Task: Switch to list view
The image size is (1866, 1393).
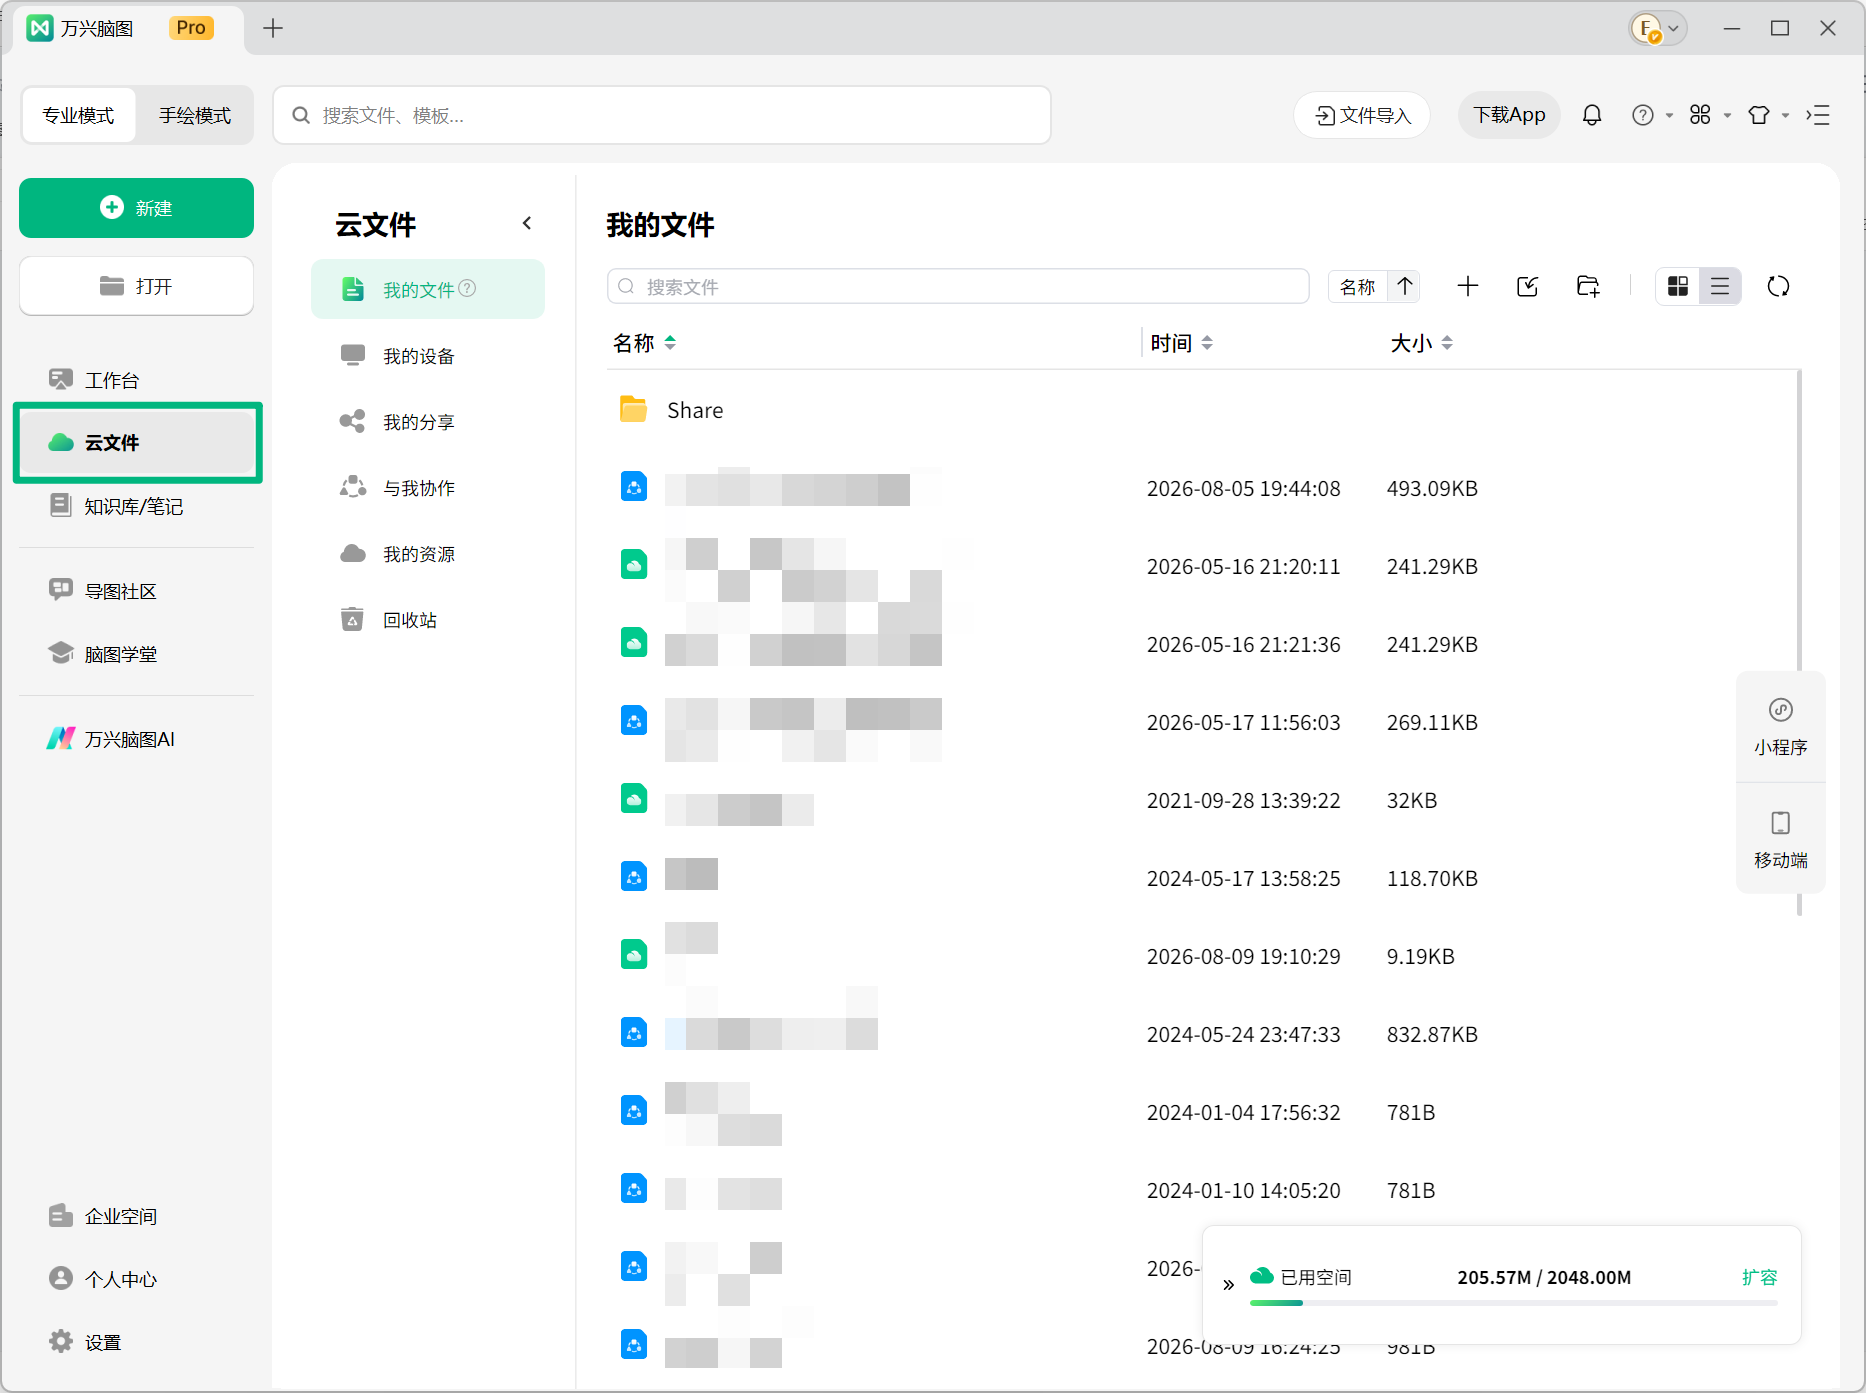Action: (x=1720, y=287)
